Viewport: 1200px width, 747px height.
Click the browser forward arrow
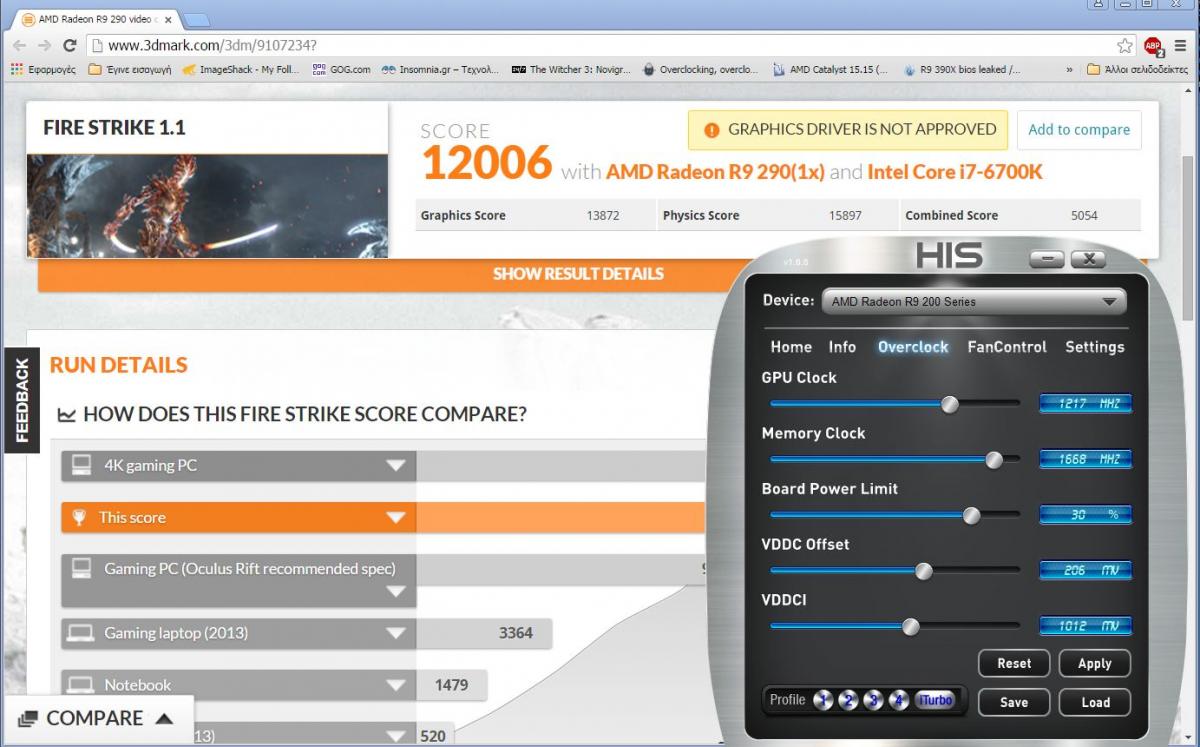[44, 46]
